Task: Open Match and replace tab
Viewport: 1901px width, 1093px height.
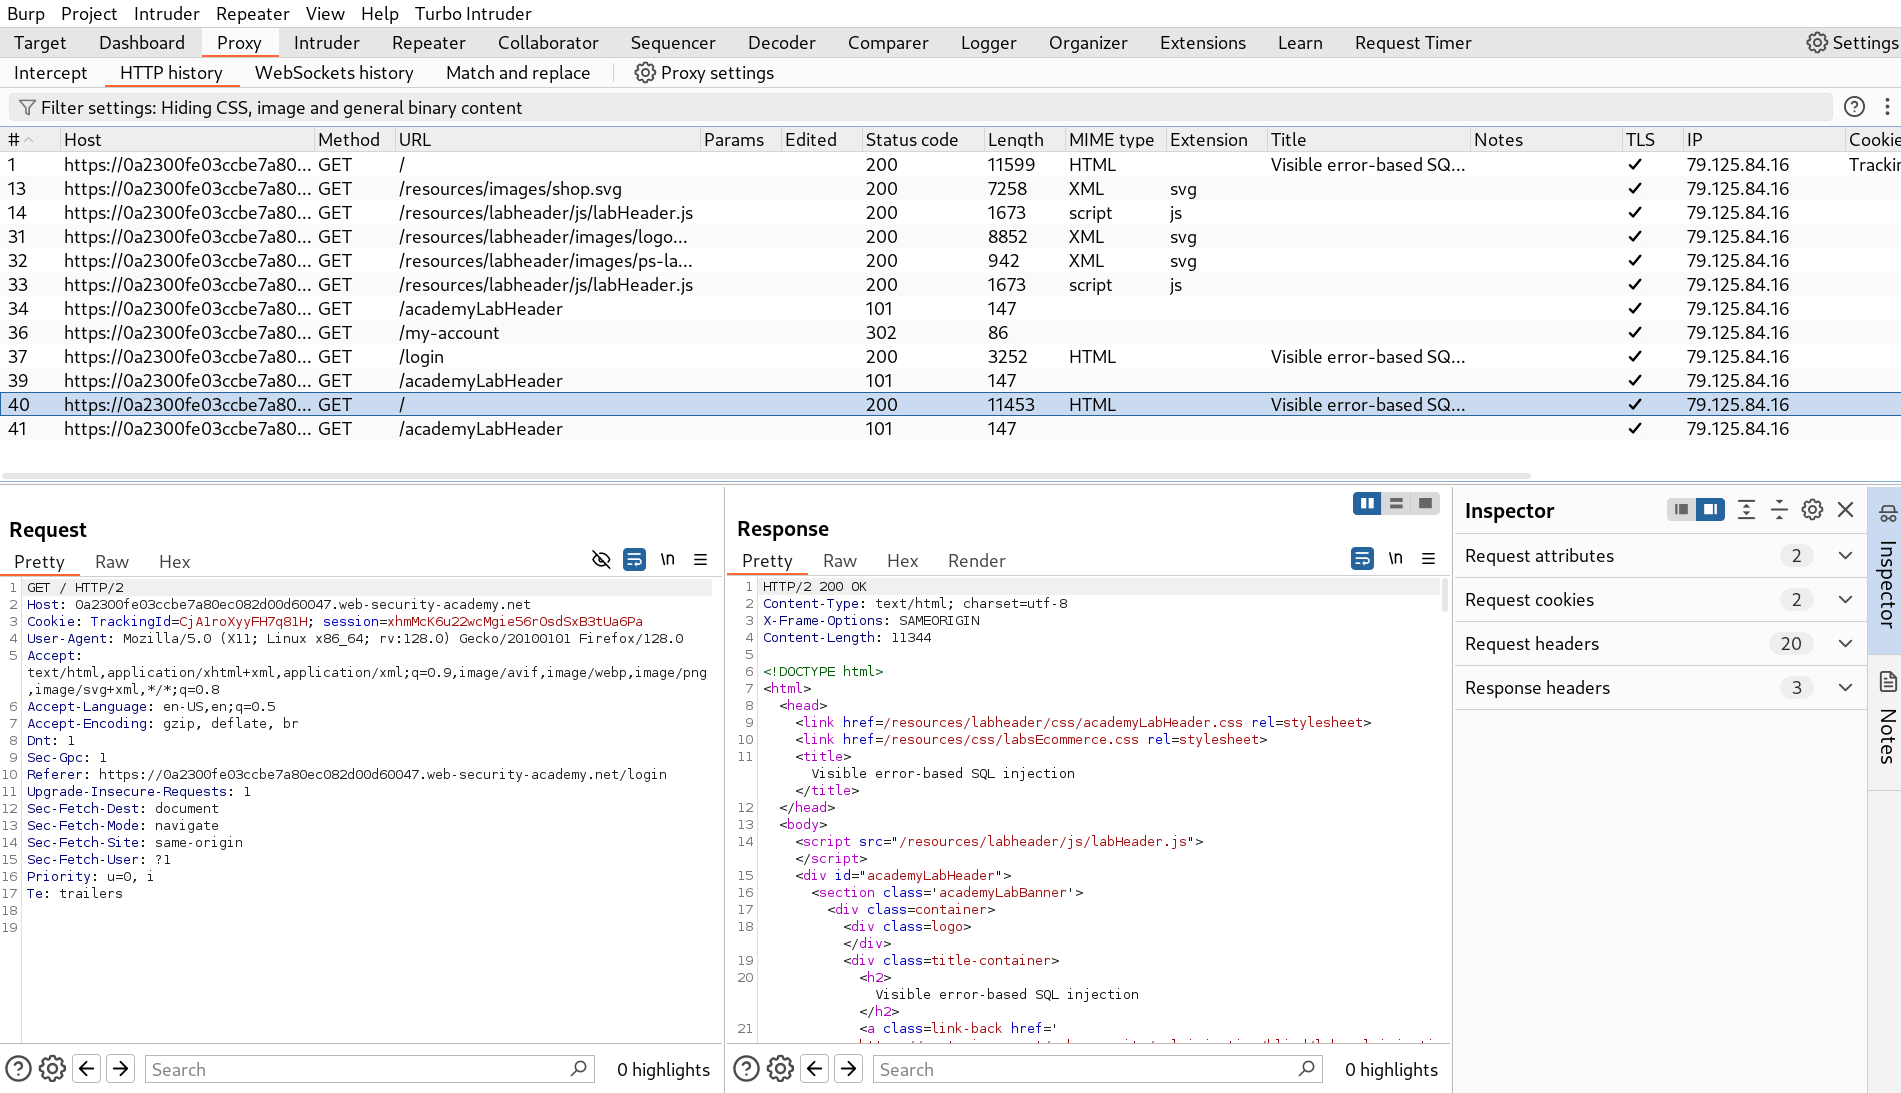Action: [518, 73]
